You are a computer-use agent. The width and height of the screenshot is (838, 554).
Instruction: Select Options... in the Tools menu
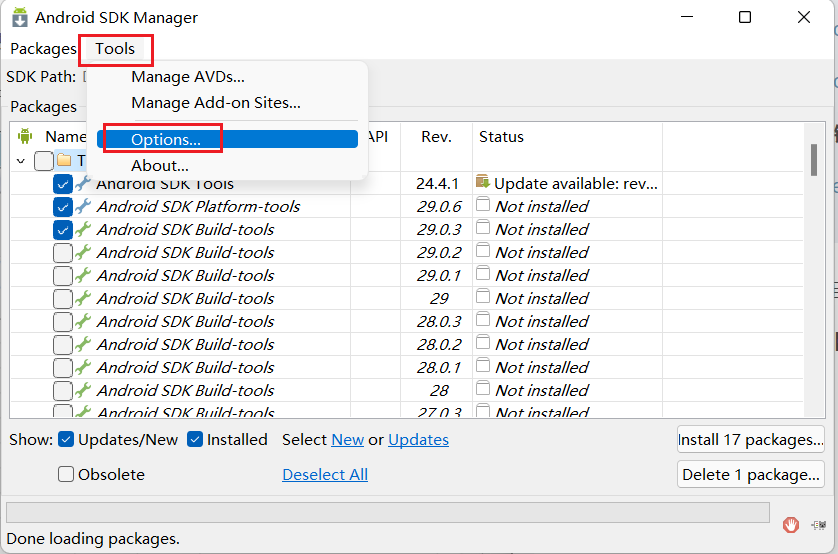227,139
